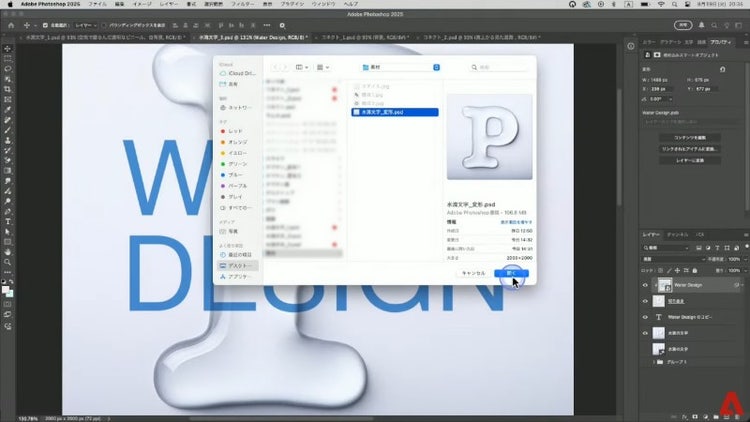Select the Move tool in the toolbar
This screenshot has width=750, height=422.
(x=8, y=47)
